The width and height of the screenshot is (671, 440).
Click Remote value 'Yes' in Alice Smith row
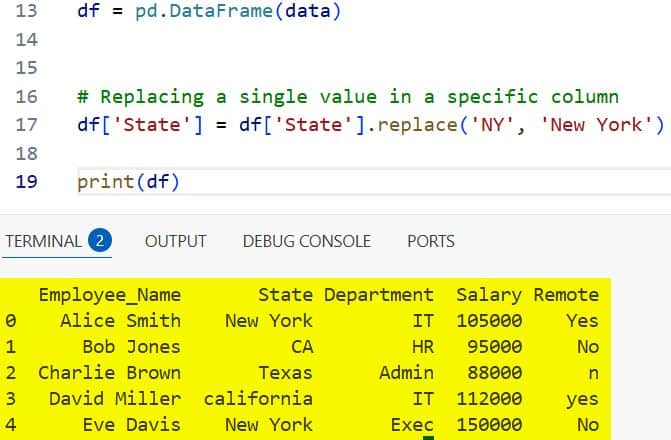(582, 321)
